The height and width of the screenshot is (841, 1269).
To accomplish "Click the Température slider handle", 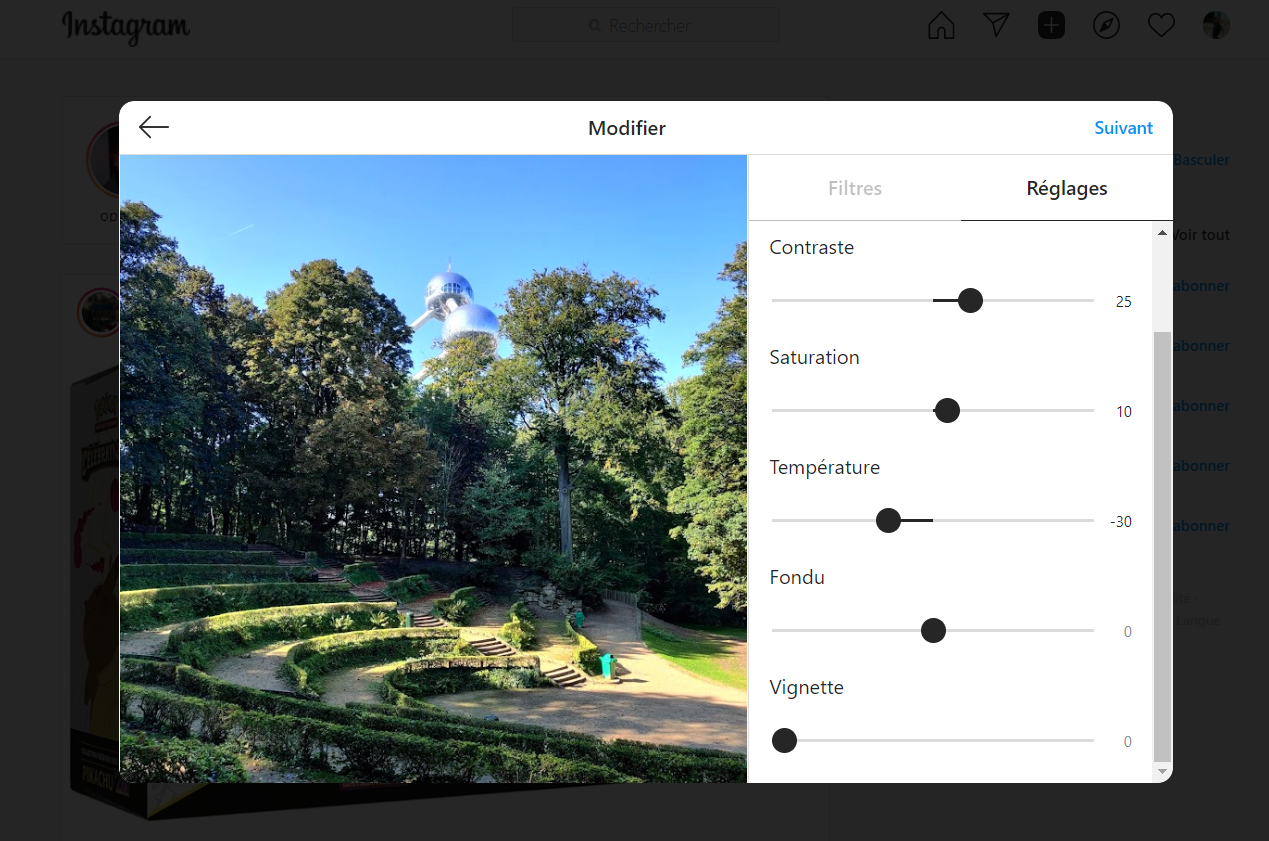I will pyautogui.click(x=888, y=520).
